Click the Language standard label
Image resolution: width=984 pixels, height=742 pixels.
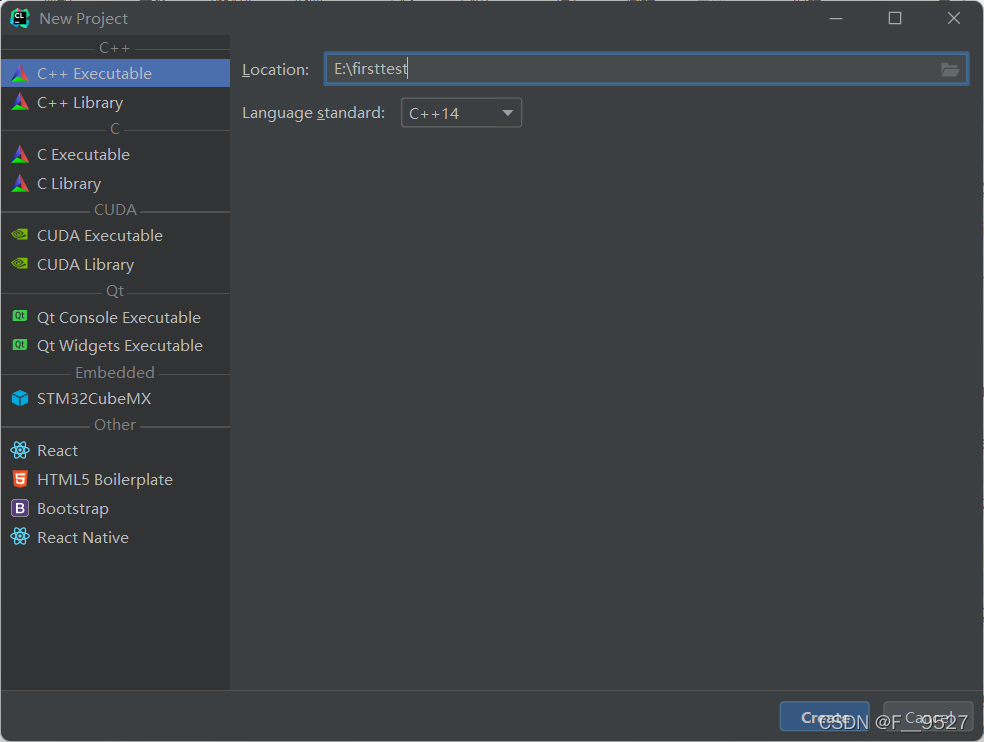point(314,113)
